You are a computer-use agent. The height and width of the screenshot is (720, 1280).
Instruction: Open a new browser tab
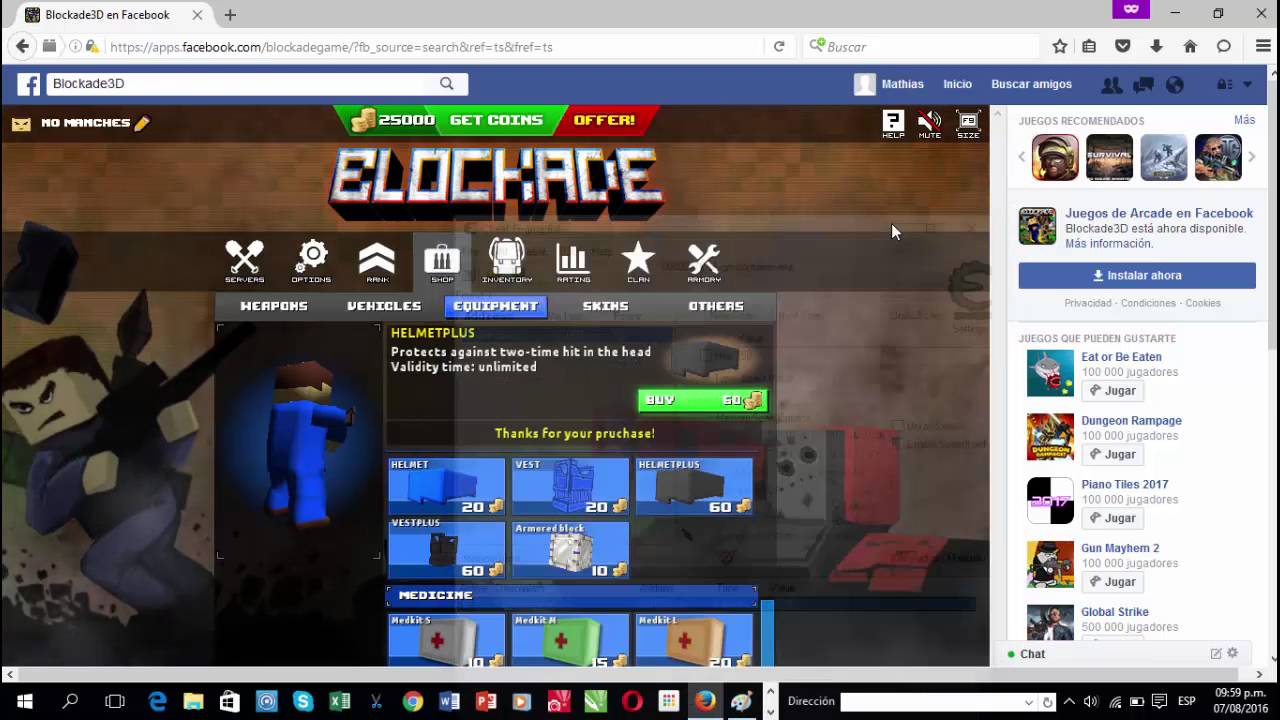click(230, 15)
